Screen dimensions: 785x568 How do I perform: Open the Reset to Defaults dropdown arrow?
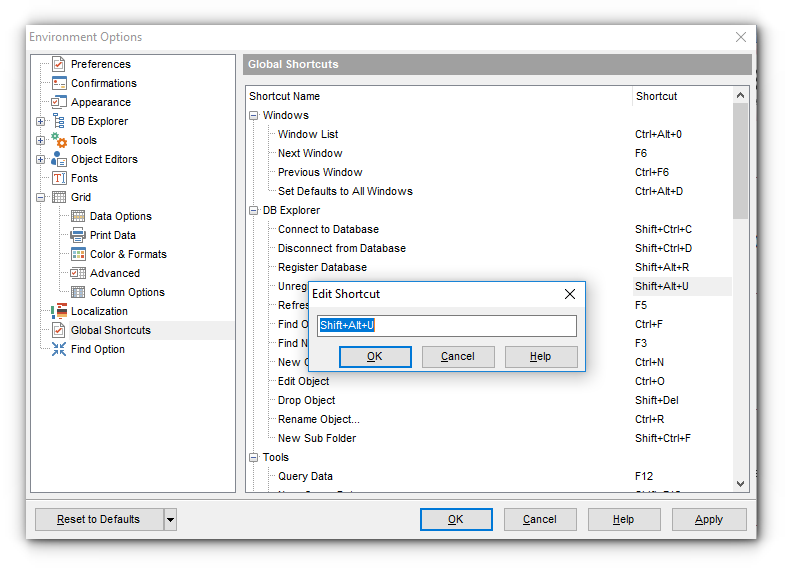coord(170,519)
